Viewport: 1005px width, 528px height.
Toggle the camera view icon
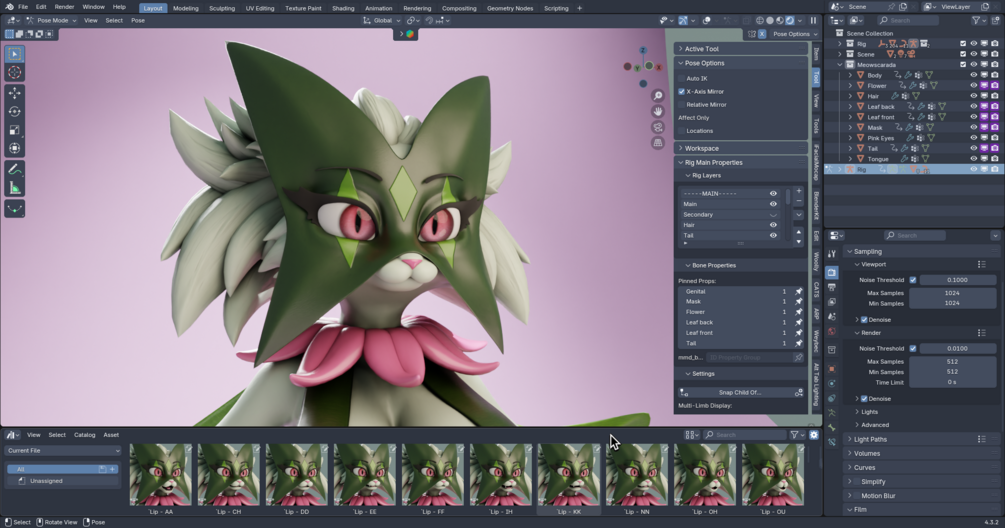658,127
